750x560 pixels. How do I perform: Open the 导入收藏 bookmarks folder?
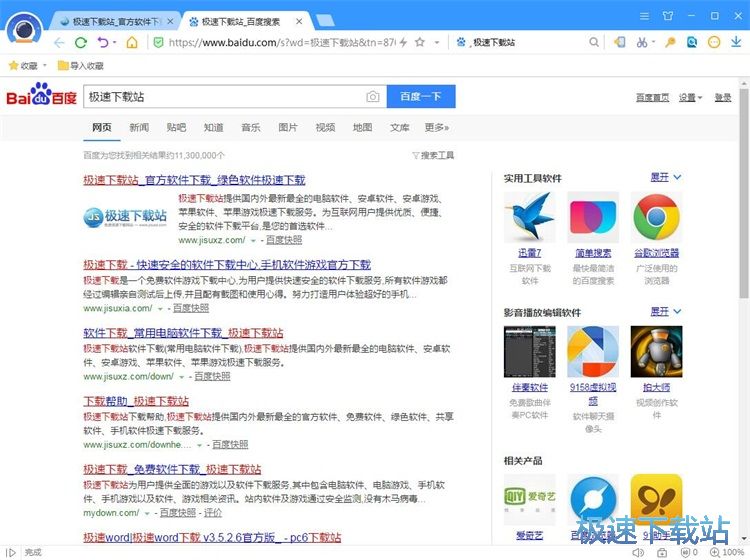pyautogui.click(x=80, y=65)
